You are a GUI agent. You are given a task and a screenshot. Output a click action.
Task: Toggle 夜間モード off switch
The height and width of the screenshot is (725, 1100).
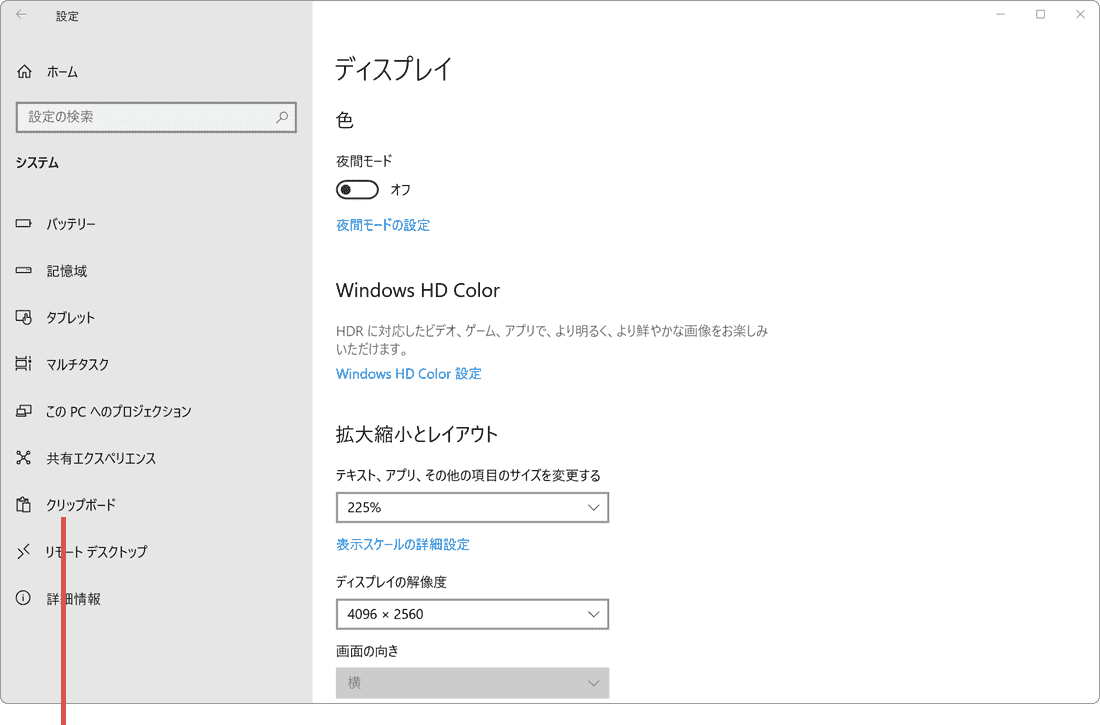pos(357,189)
